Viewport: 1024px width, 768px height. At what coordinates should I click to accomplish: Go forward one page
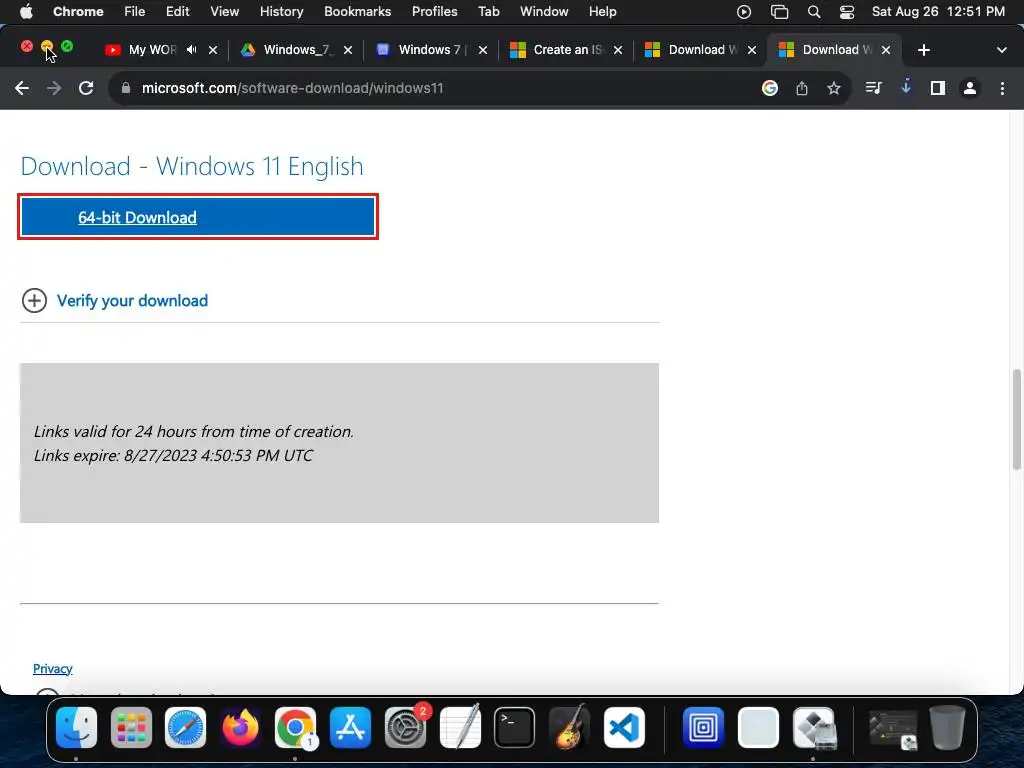point(54,88)
